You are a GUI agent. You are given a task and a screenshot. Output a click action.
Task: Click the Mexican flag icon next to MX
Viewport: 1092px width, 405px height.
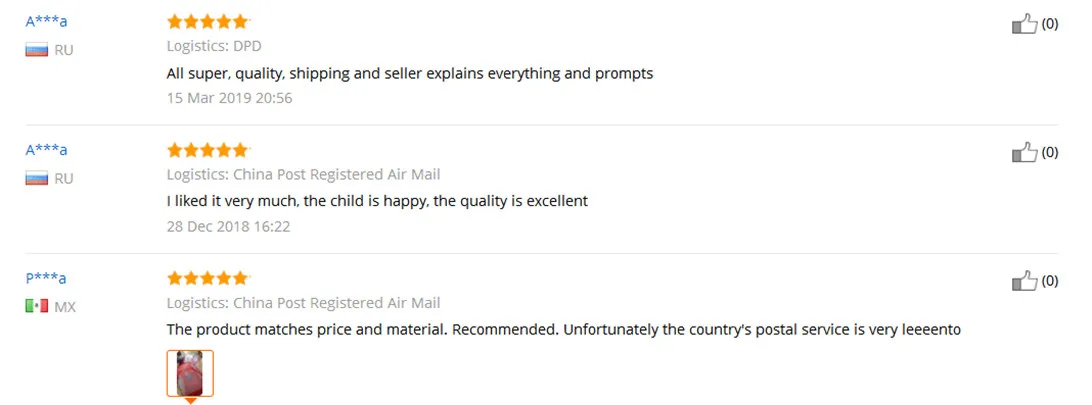click(37, 306)
